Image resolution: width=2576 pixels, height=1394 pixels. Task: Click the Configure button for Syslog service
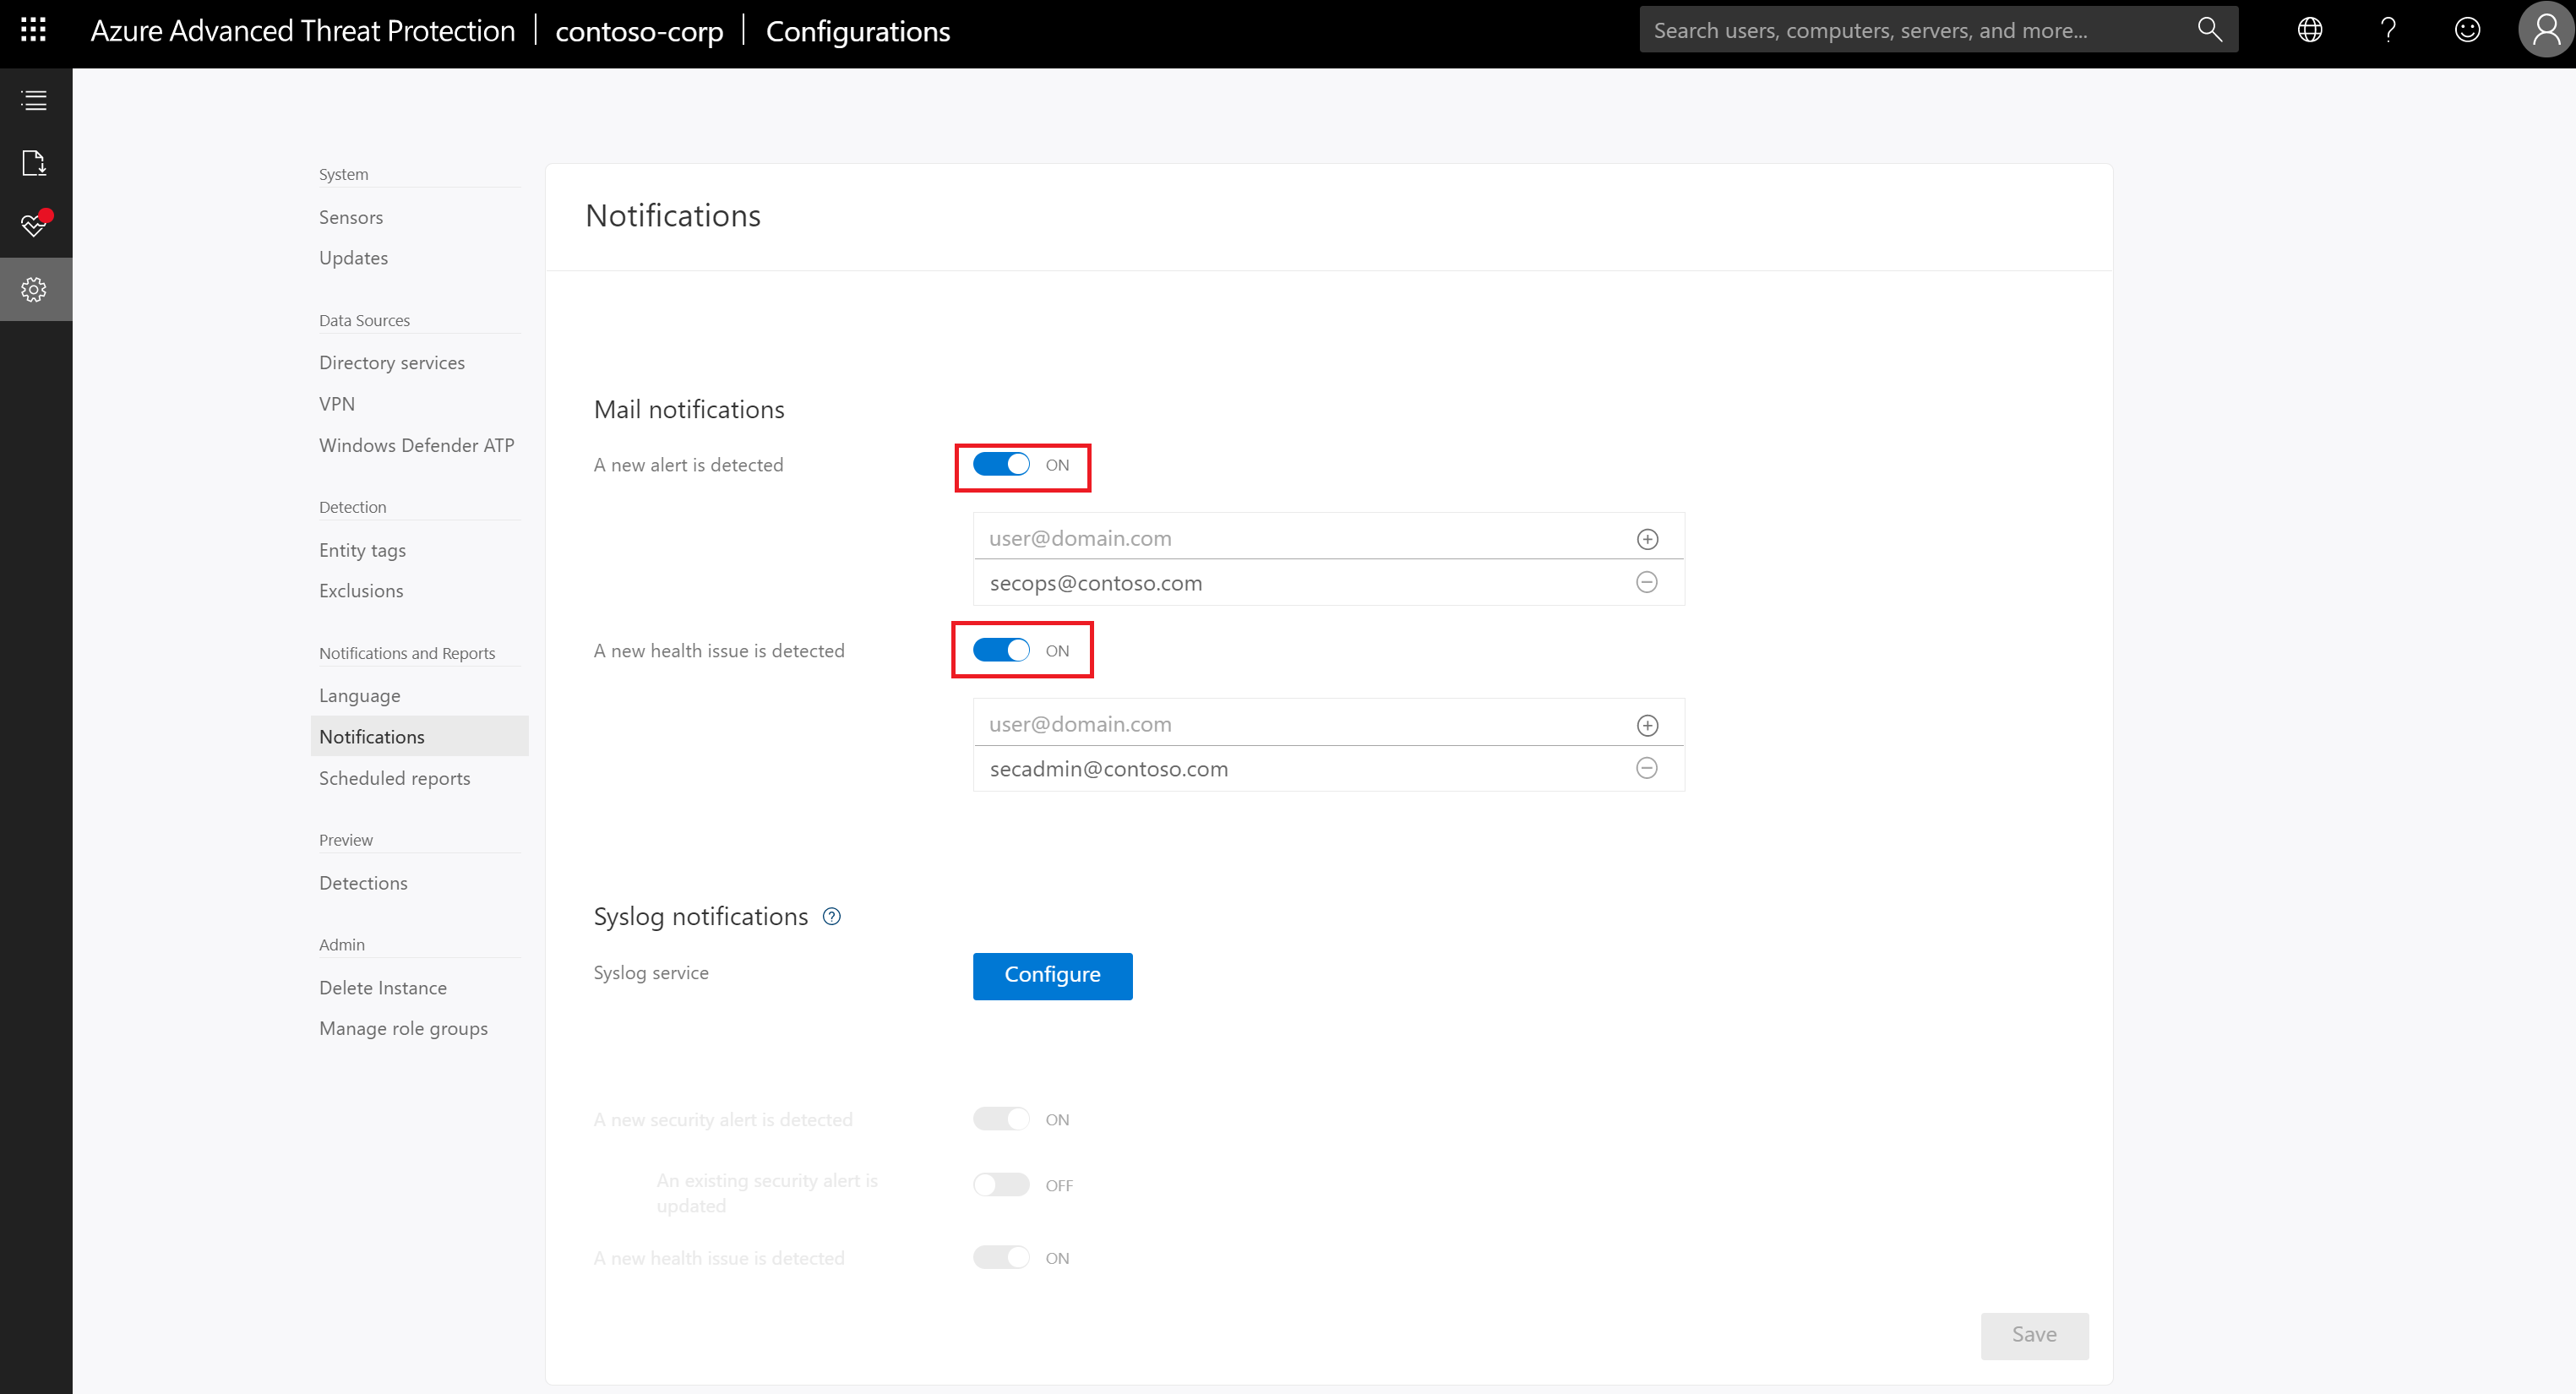pyautogui.click(x=1052, y=974)
